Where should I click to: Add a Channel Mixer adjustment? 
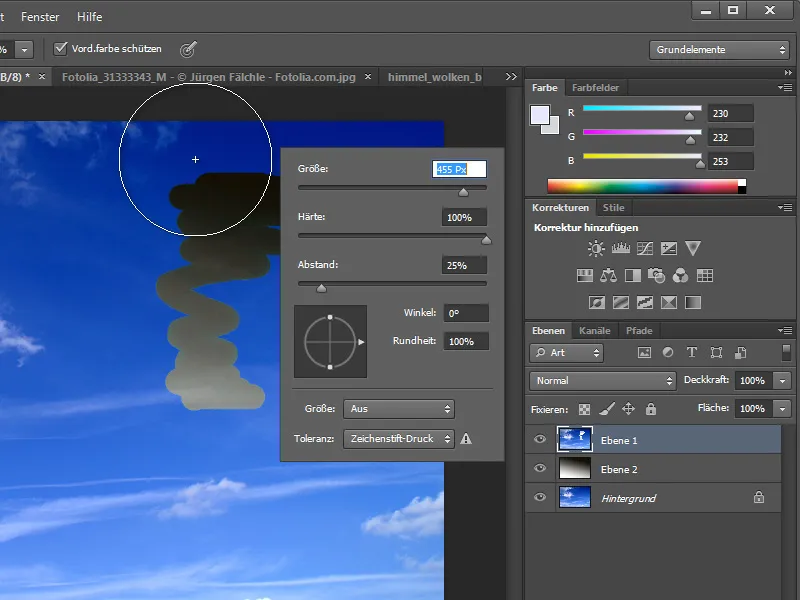(x=680, y=276)
